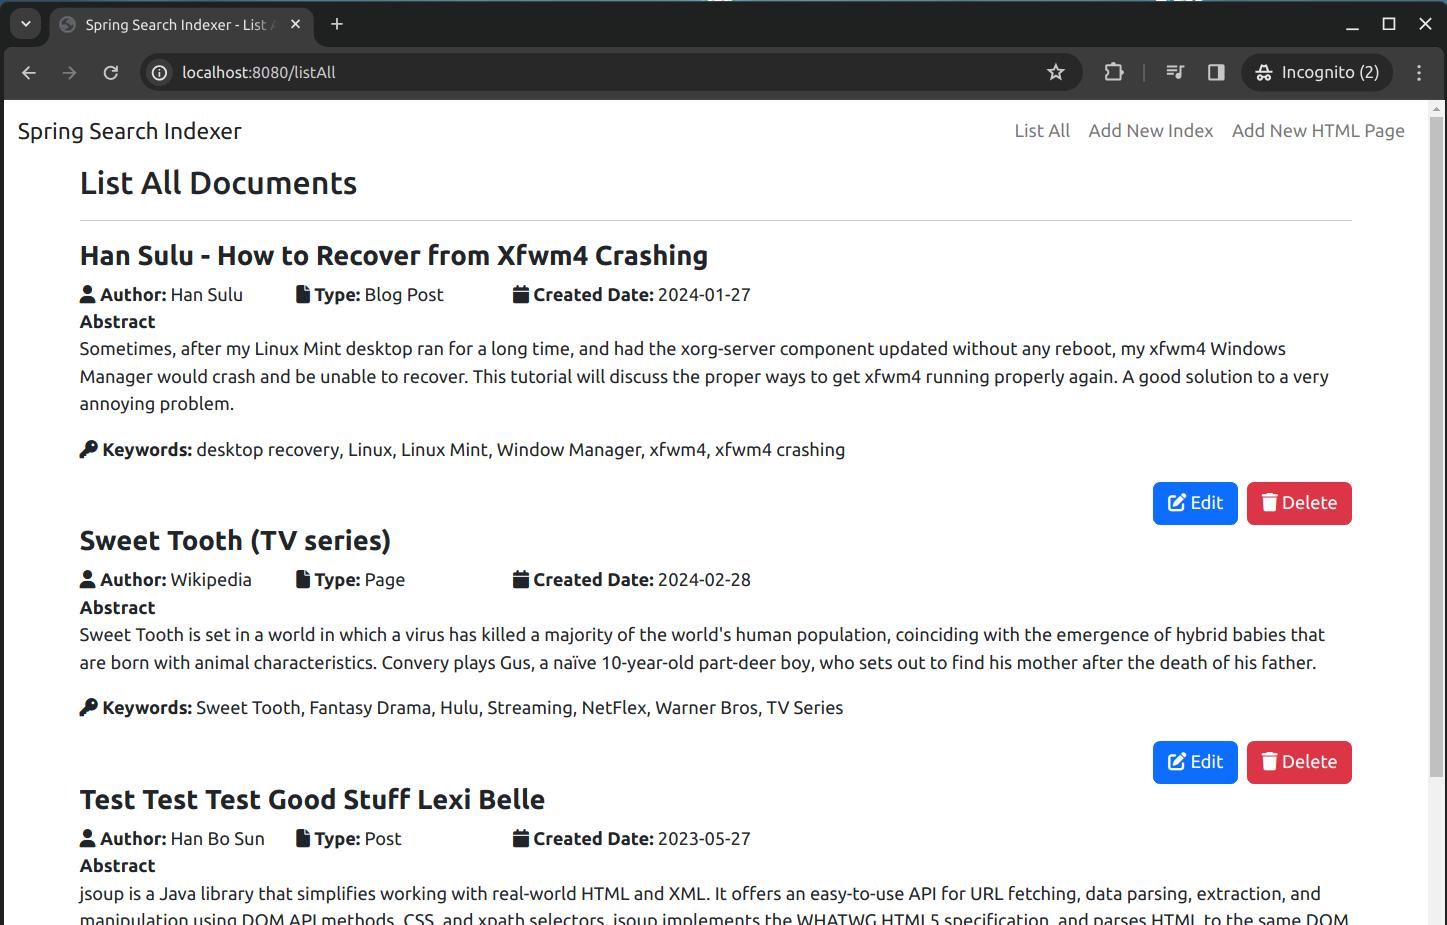Open a new browser tab
Viewport: 1447px width, 925px height.
coord(337,24)
